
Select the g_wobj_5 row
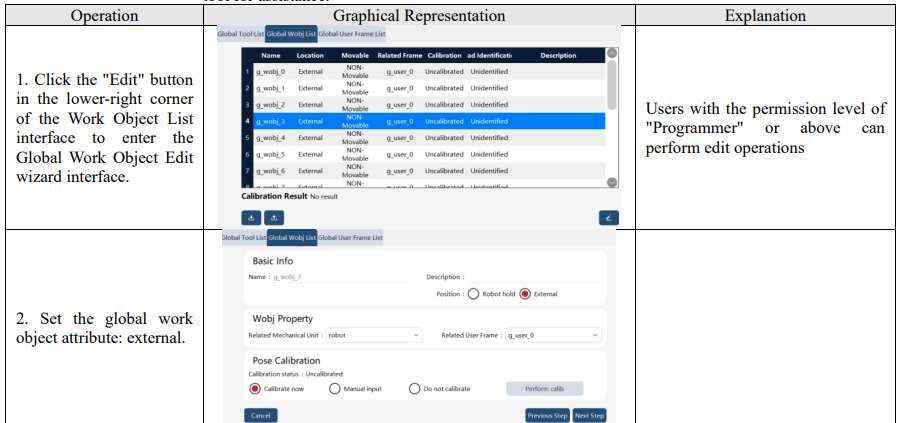coord(423,155)
